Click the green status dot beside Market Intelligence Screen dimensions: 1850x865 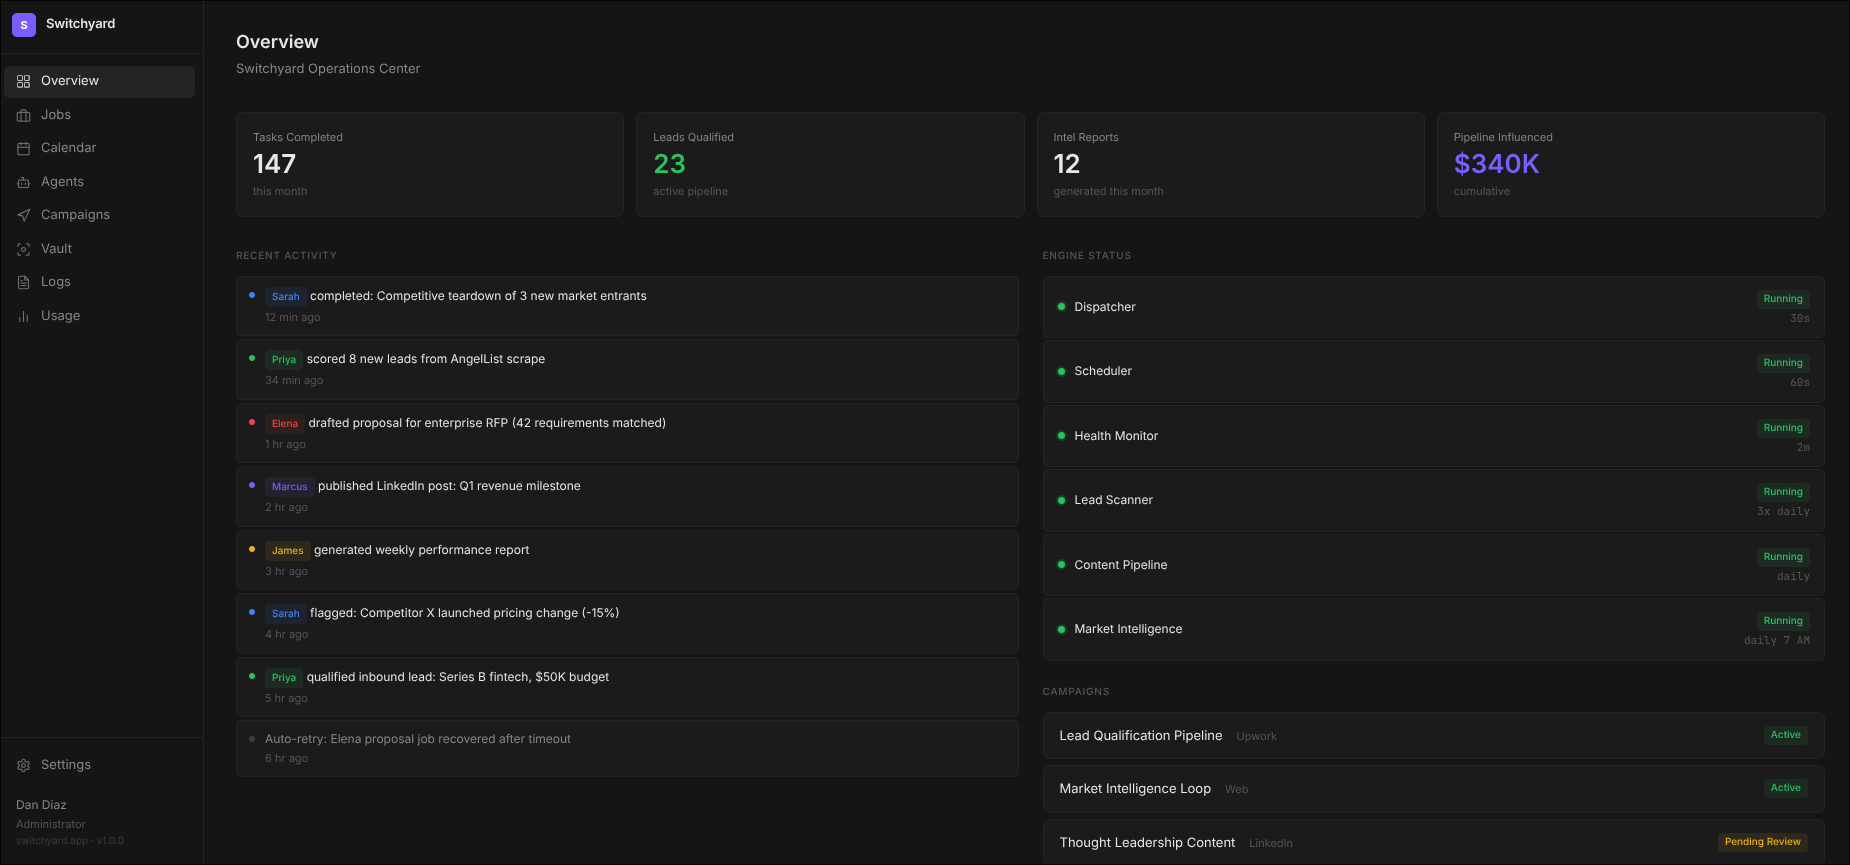1061,629
